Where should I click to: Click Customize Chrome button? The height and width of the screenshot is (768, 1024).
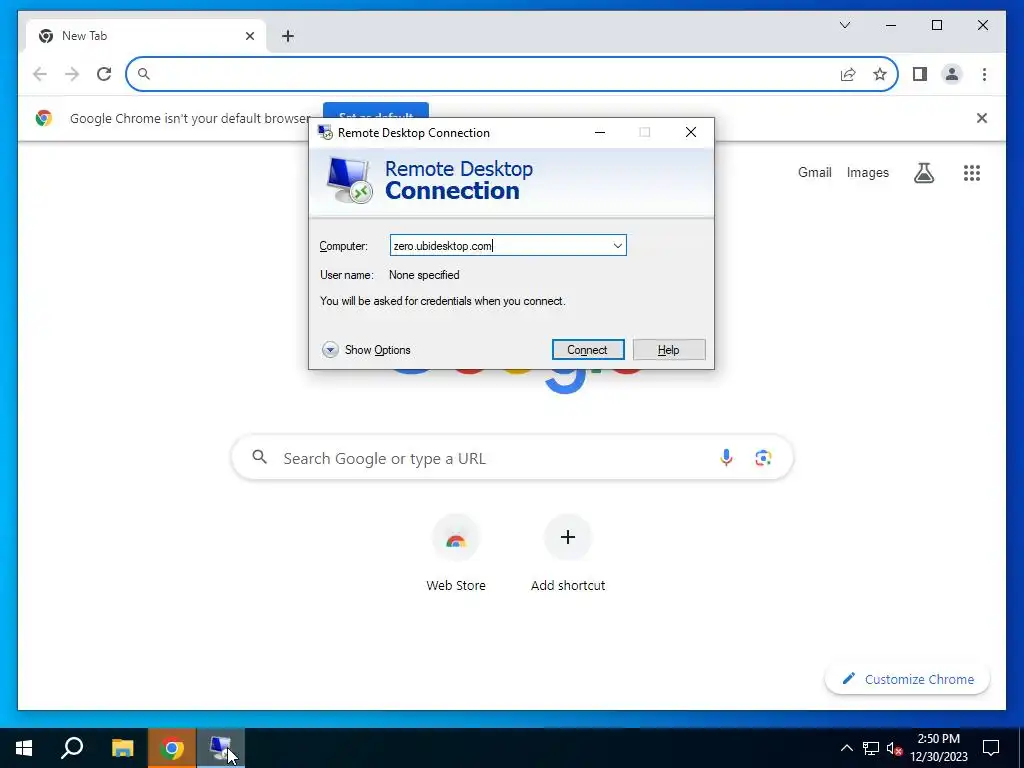[907, 679]
